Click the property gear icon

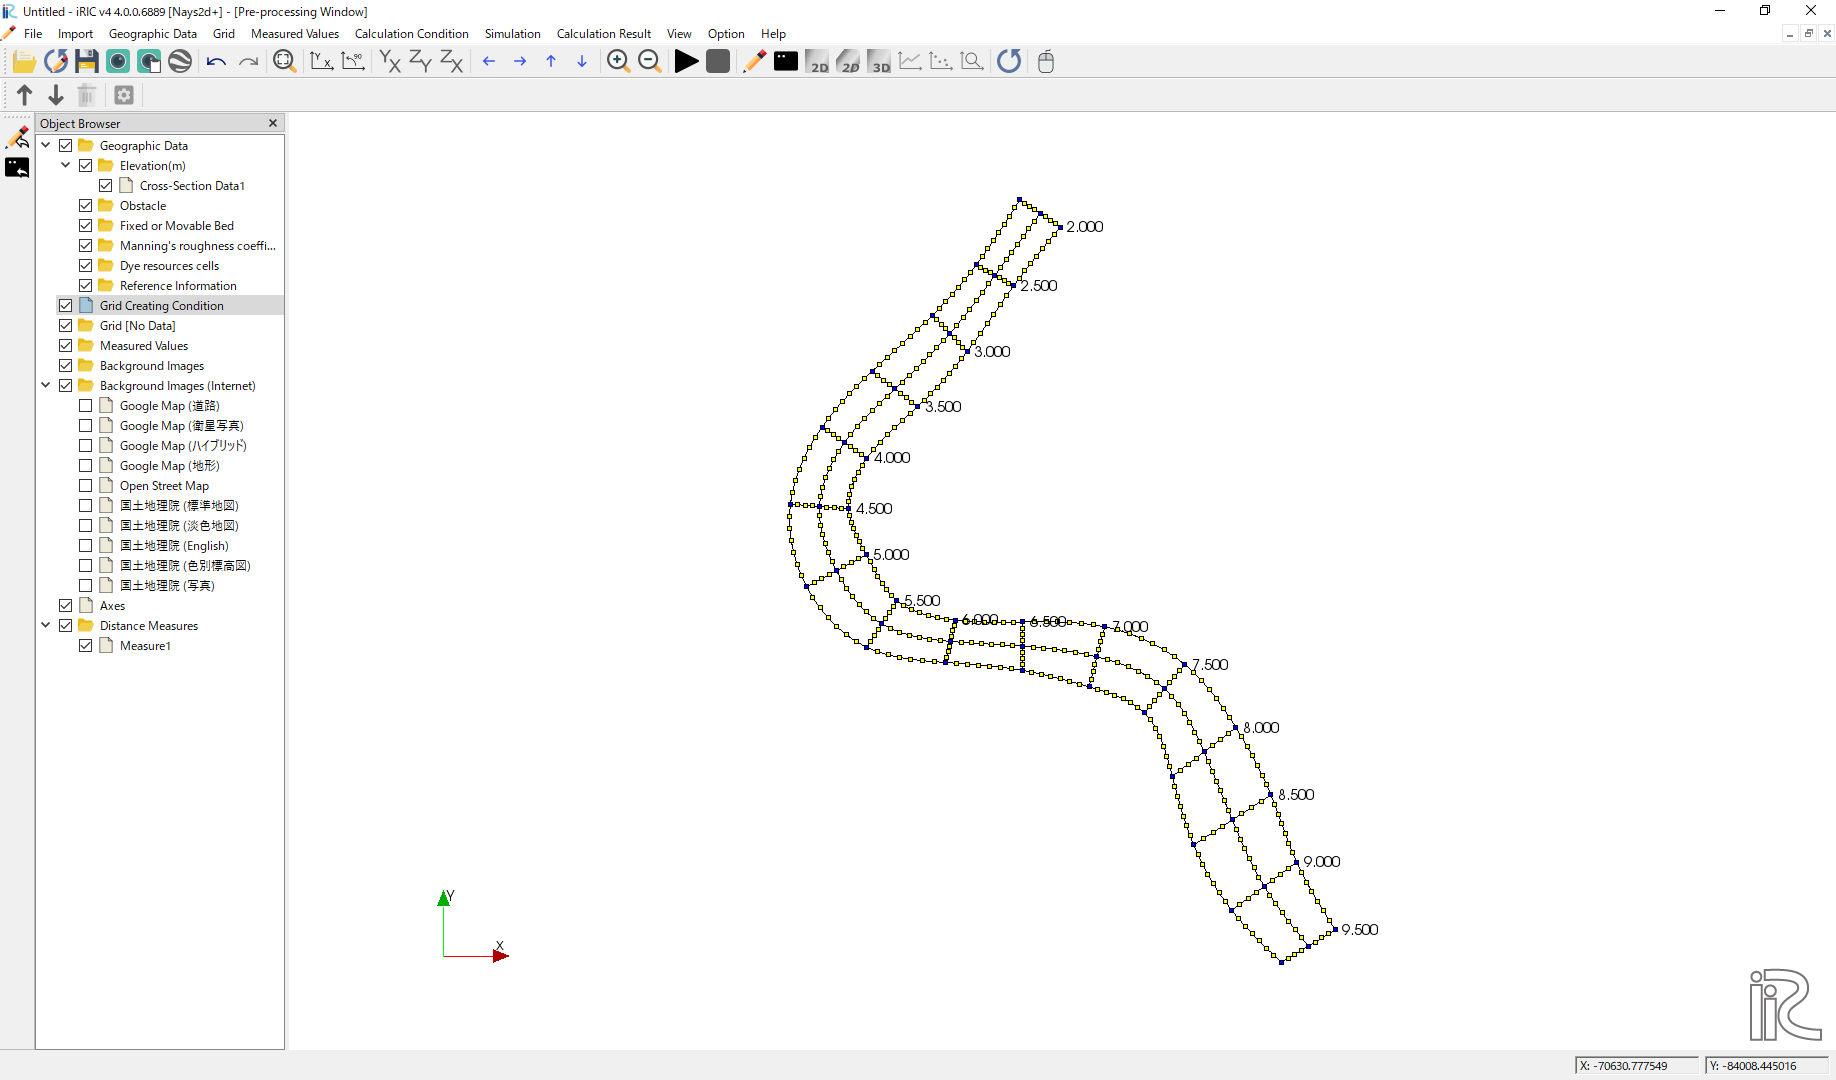(124, 95)
